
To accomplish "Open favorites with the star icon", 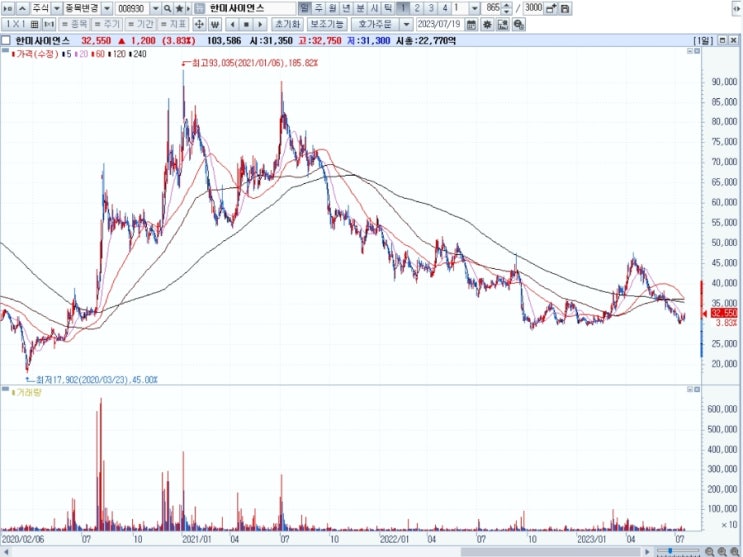I will (179, 9).
